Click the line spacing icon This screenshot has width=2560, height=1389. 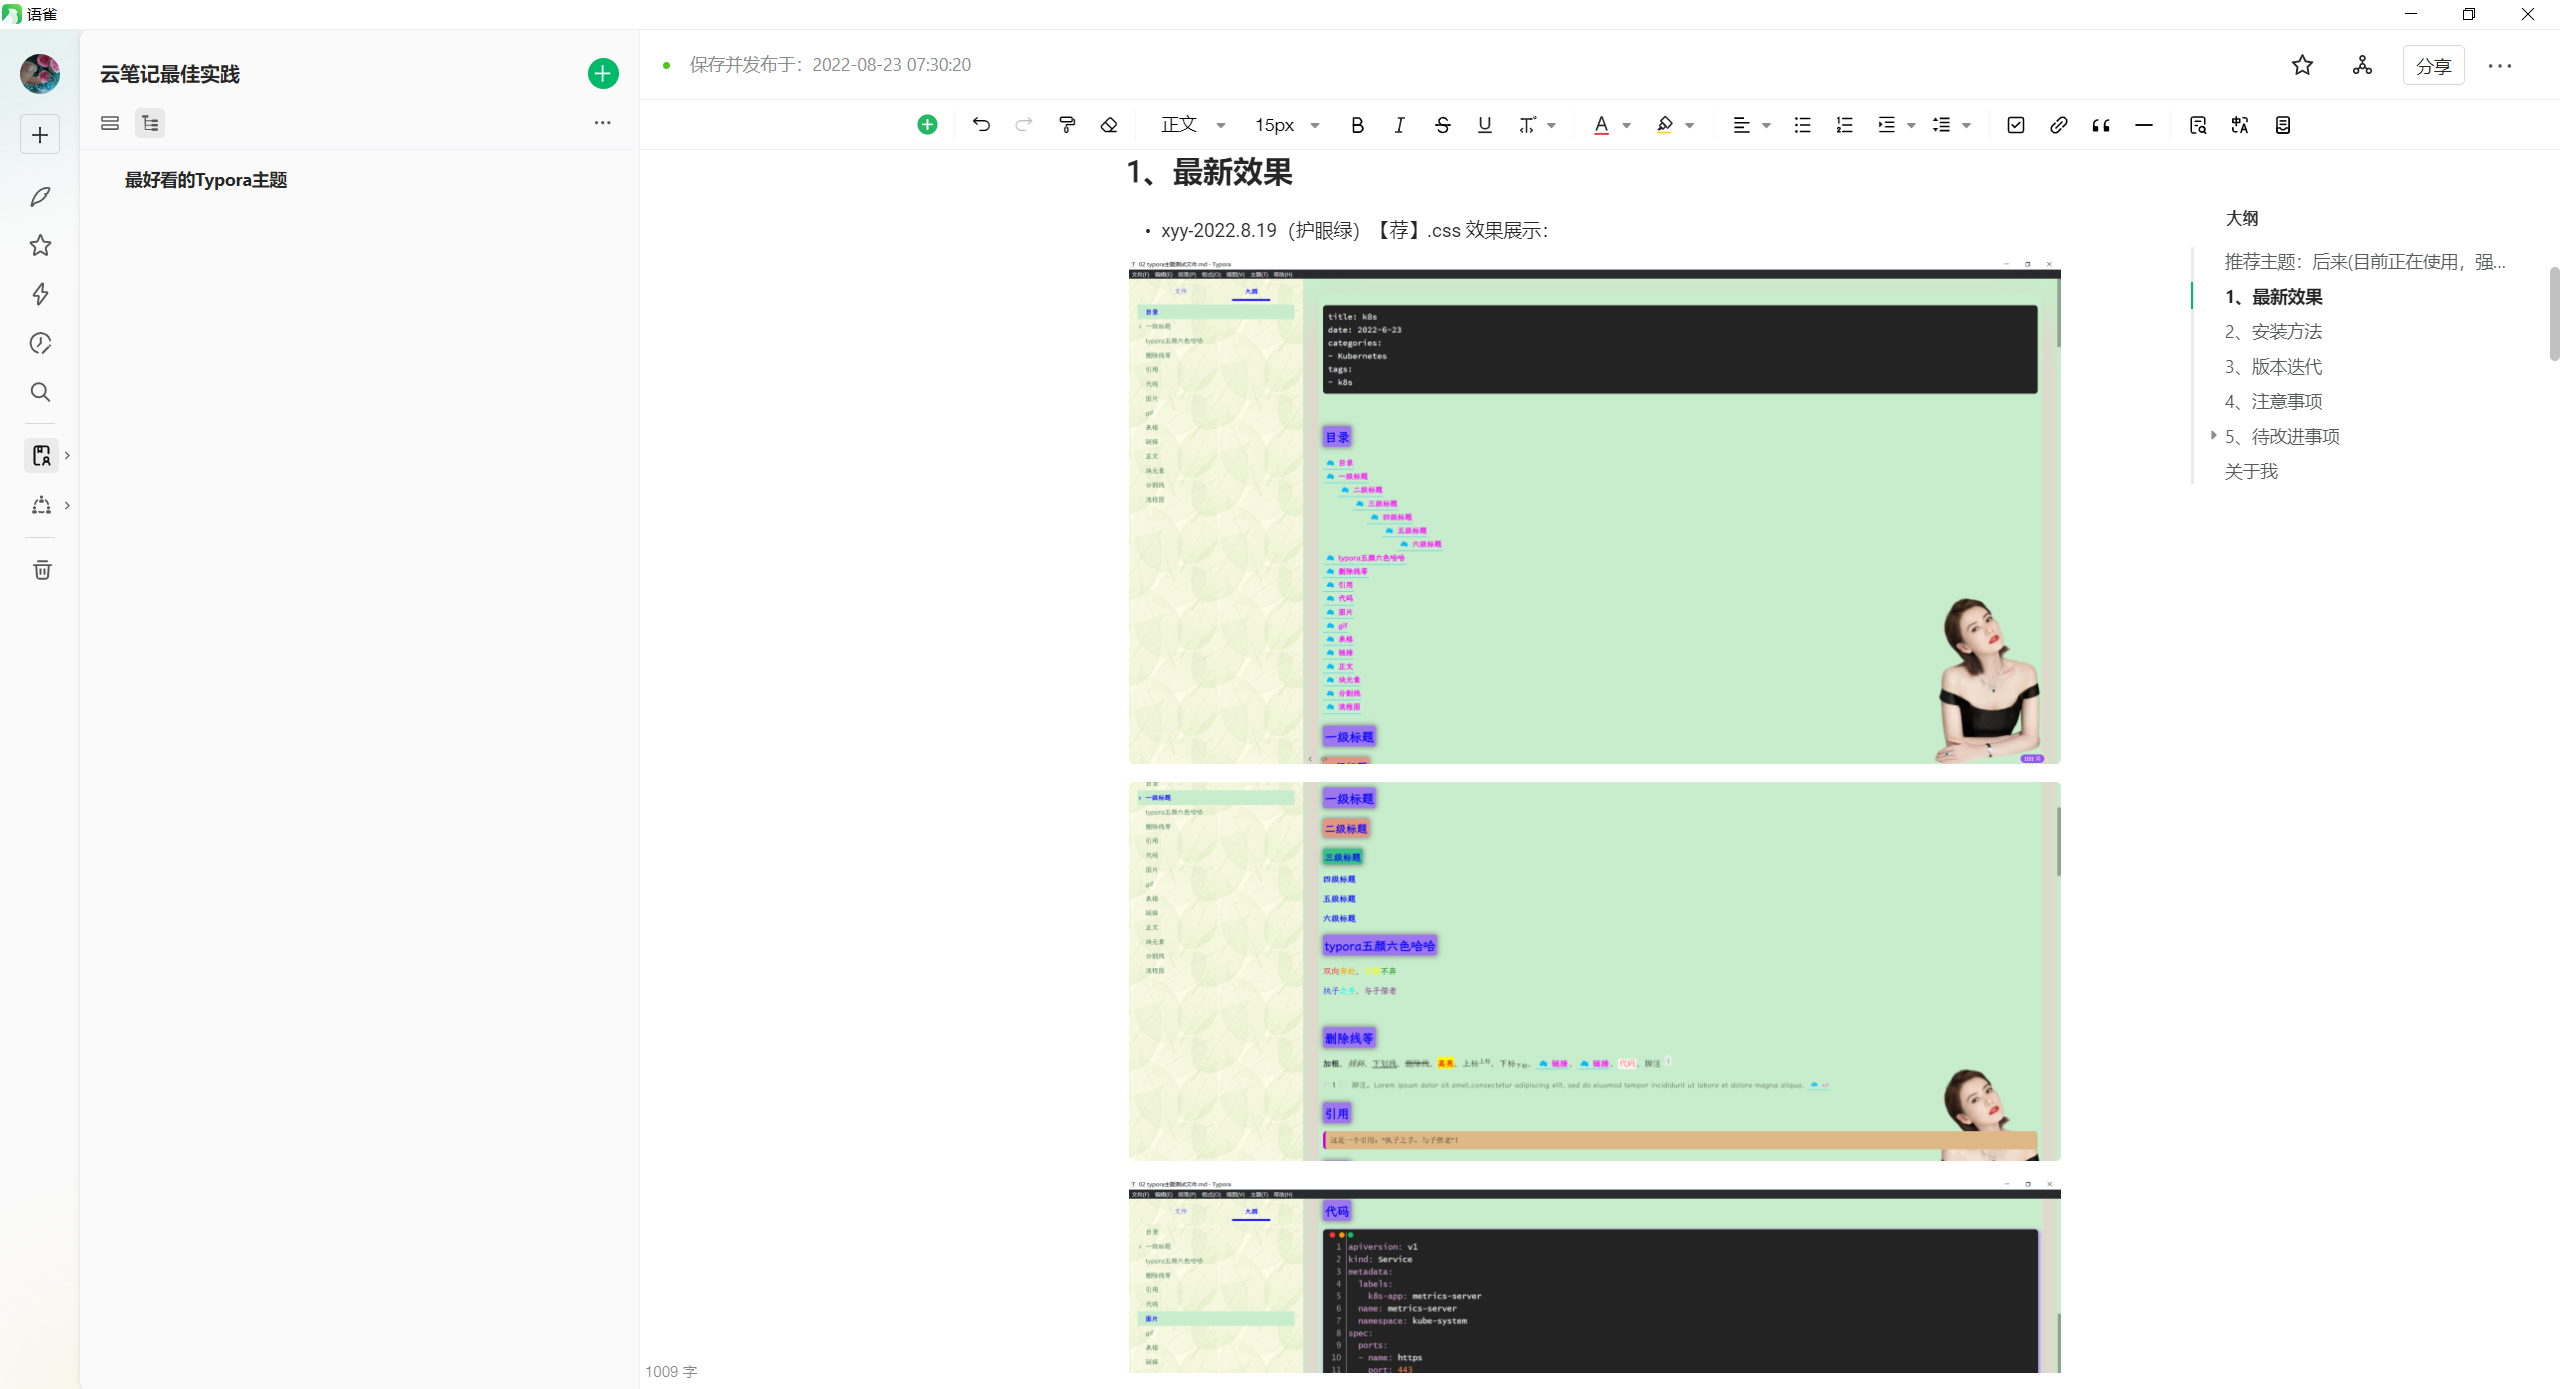coord(1941,125)
